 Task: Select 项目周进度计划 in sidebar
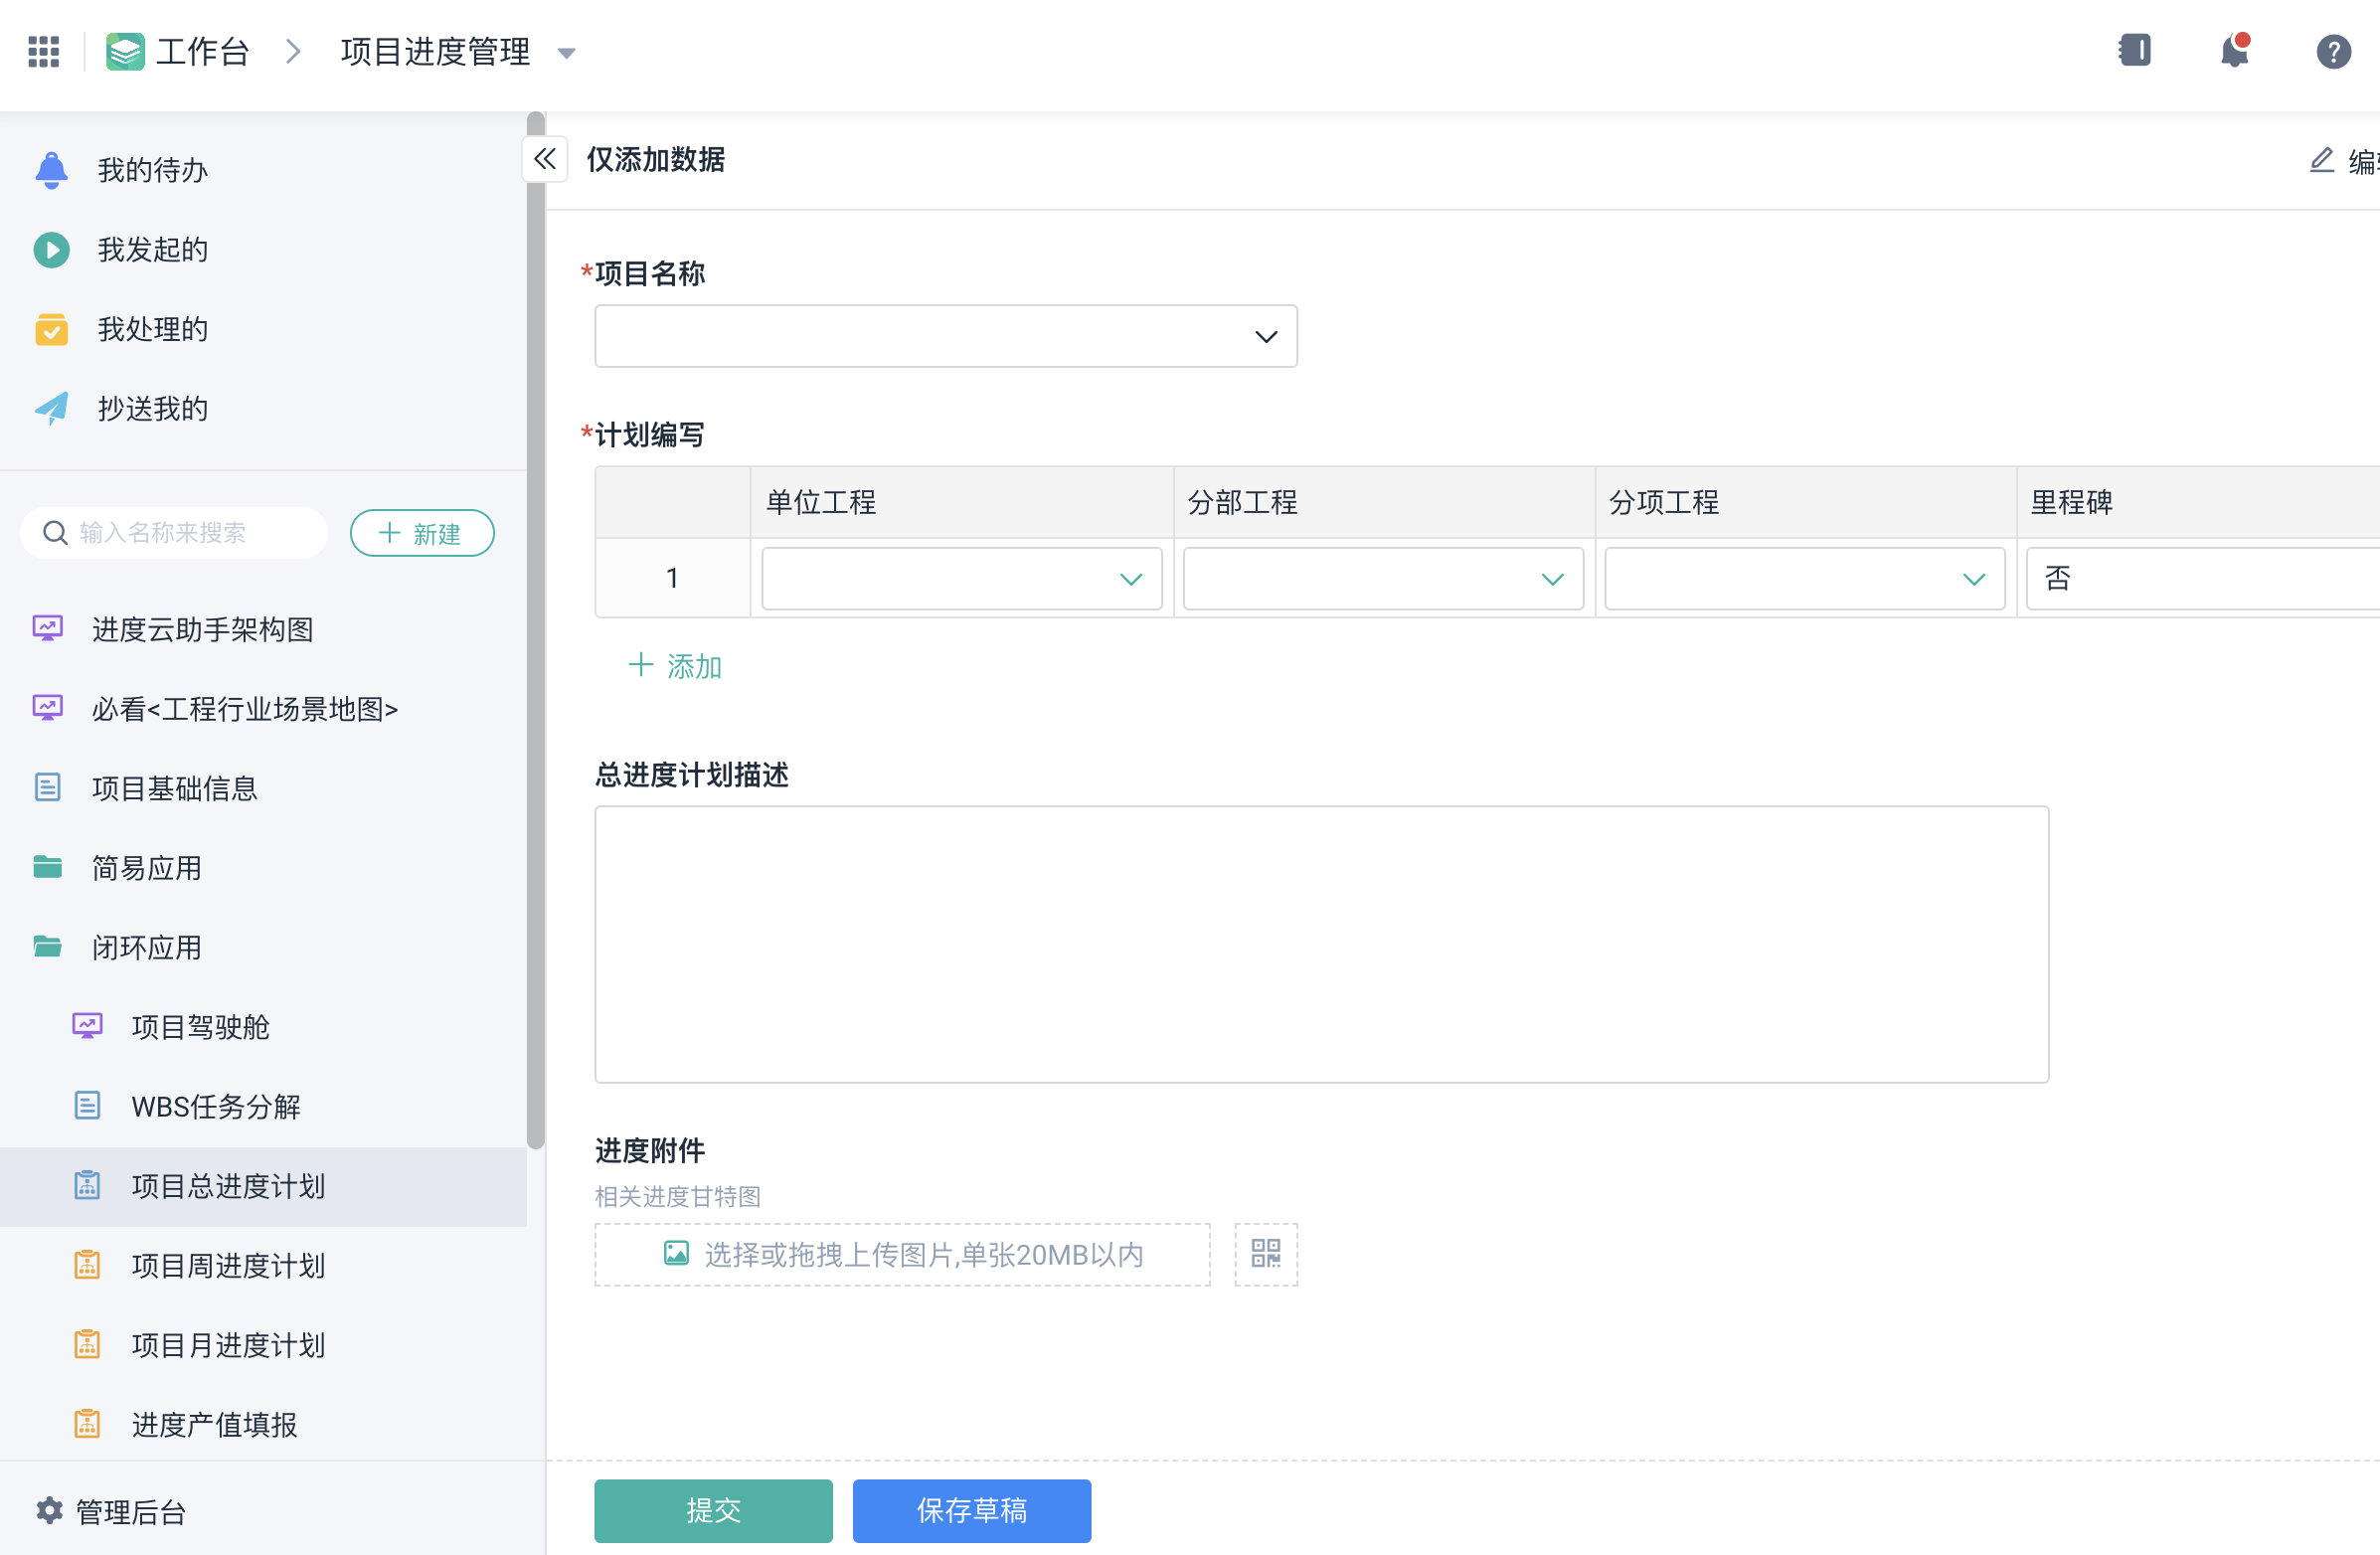(x=228, y=1265)
